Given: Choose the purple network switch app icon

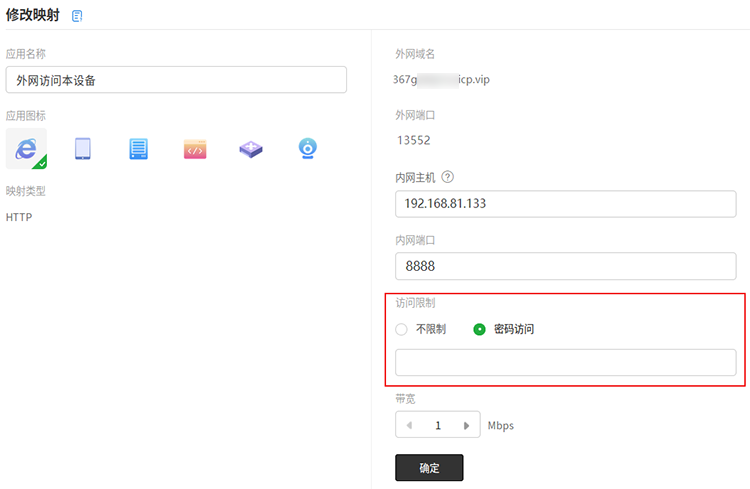Looking at the screenshot, I should (x=251, y=149).
